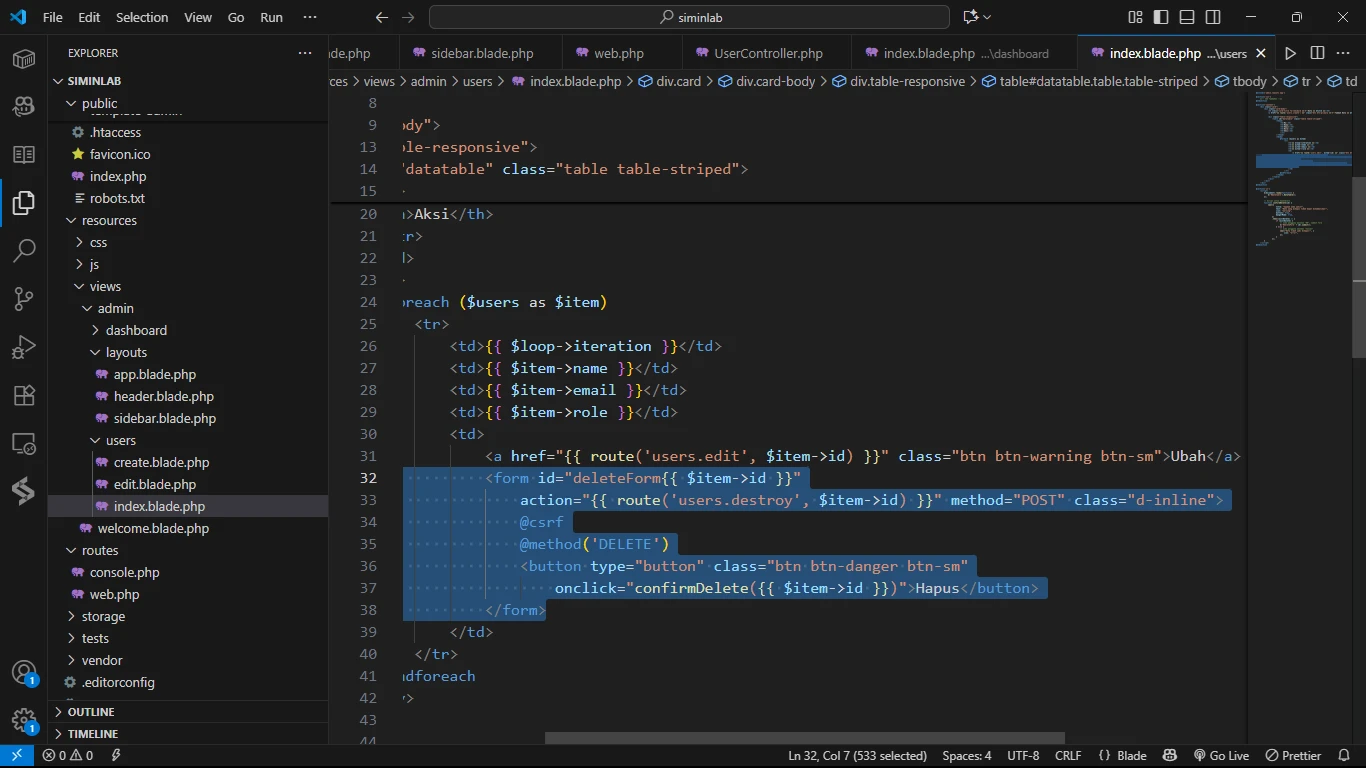Open the Search view in activity bar

(24, 250)
